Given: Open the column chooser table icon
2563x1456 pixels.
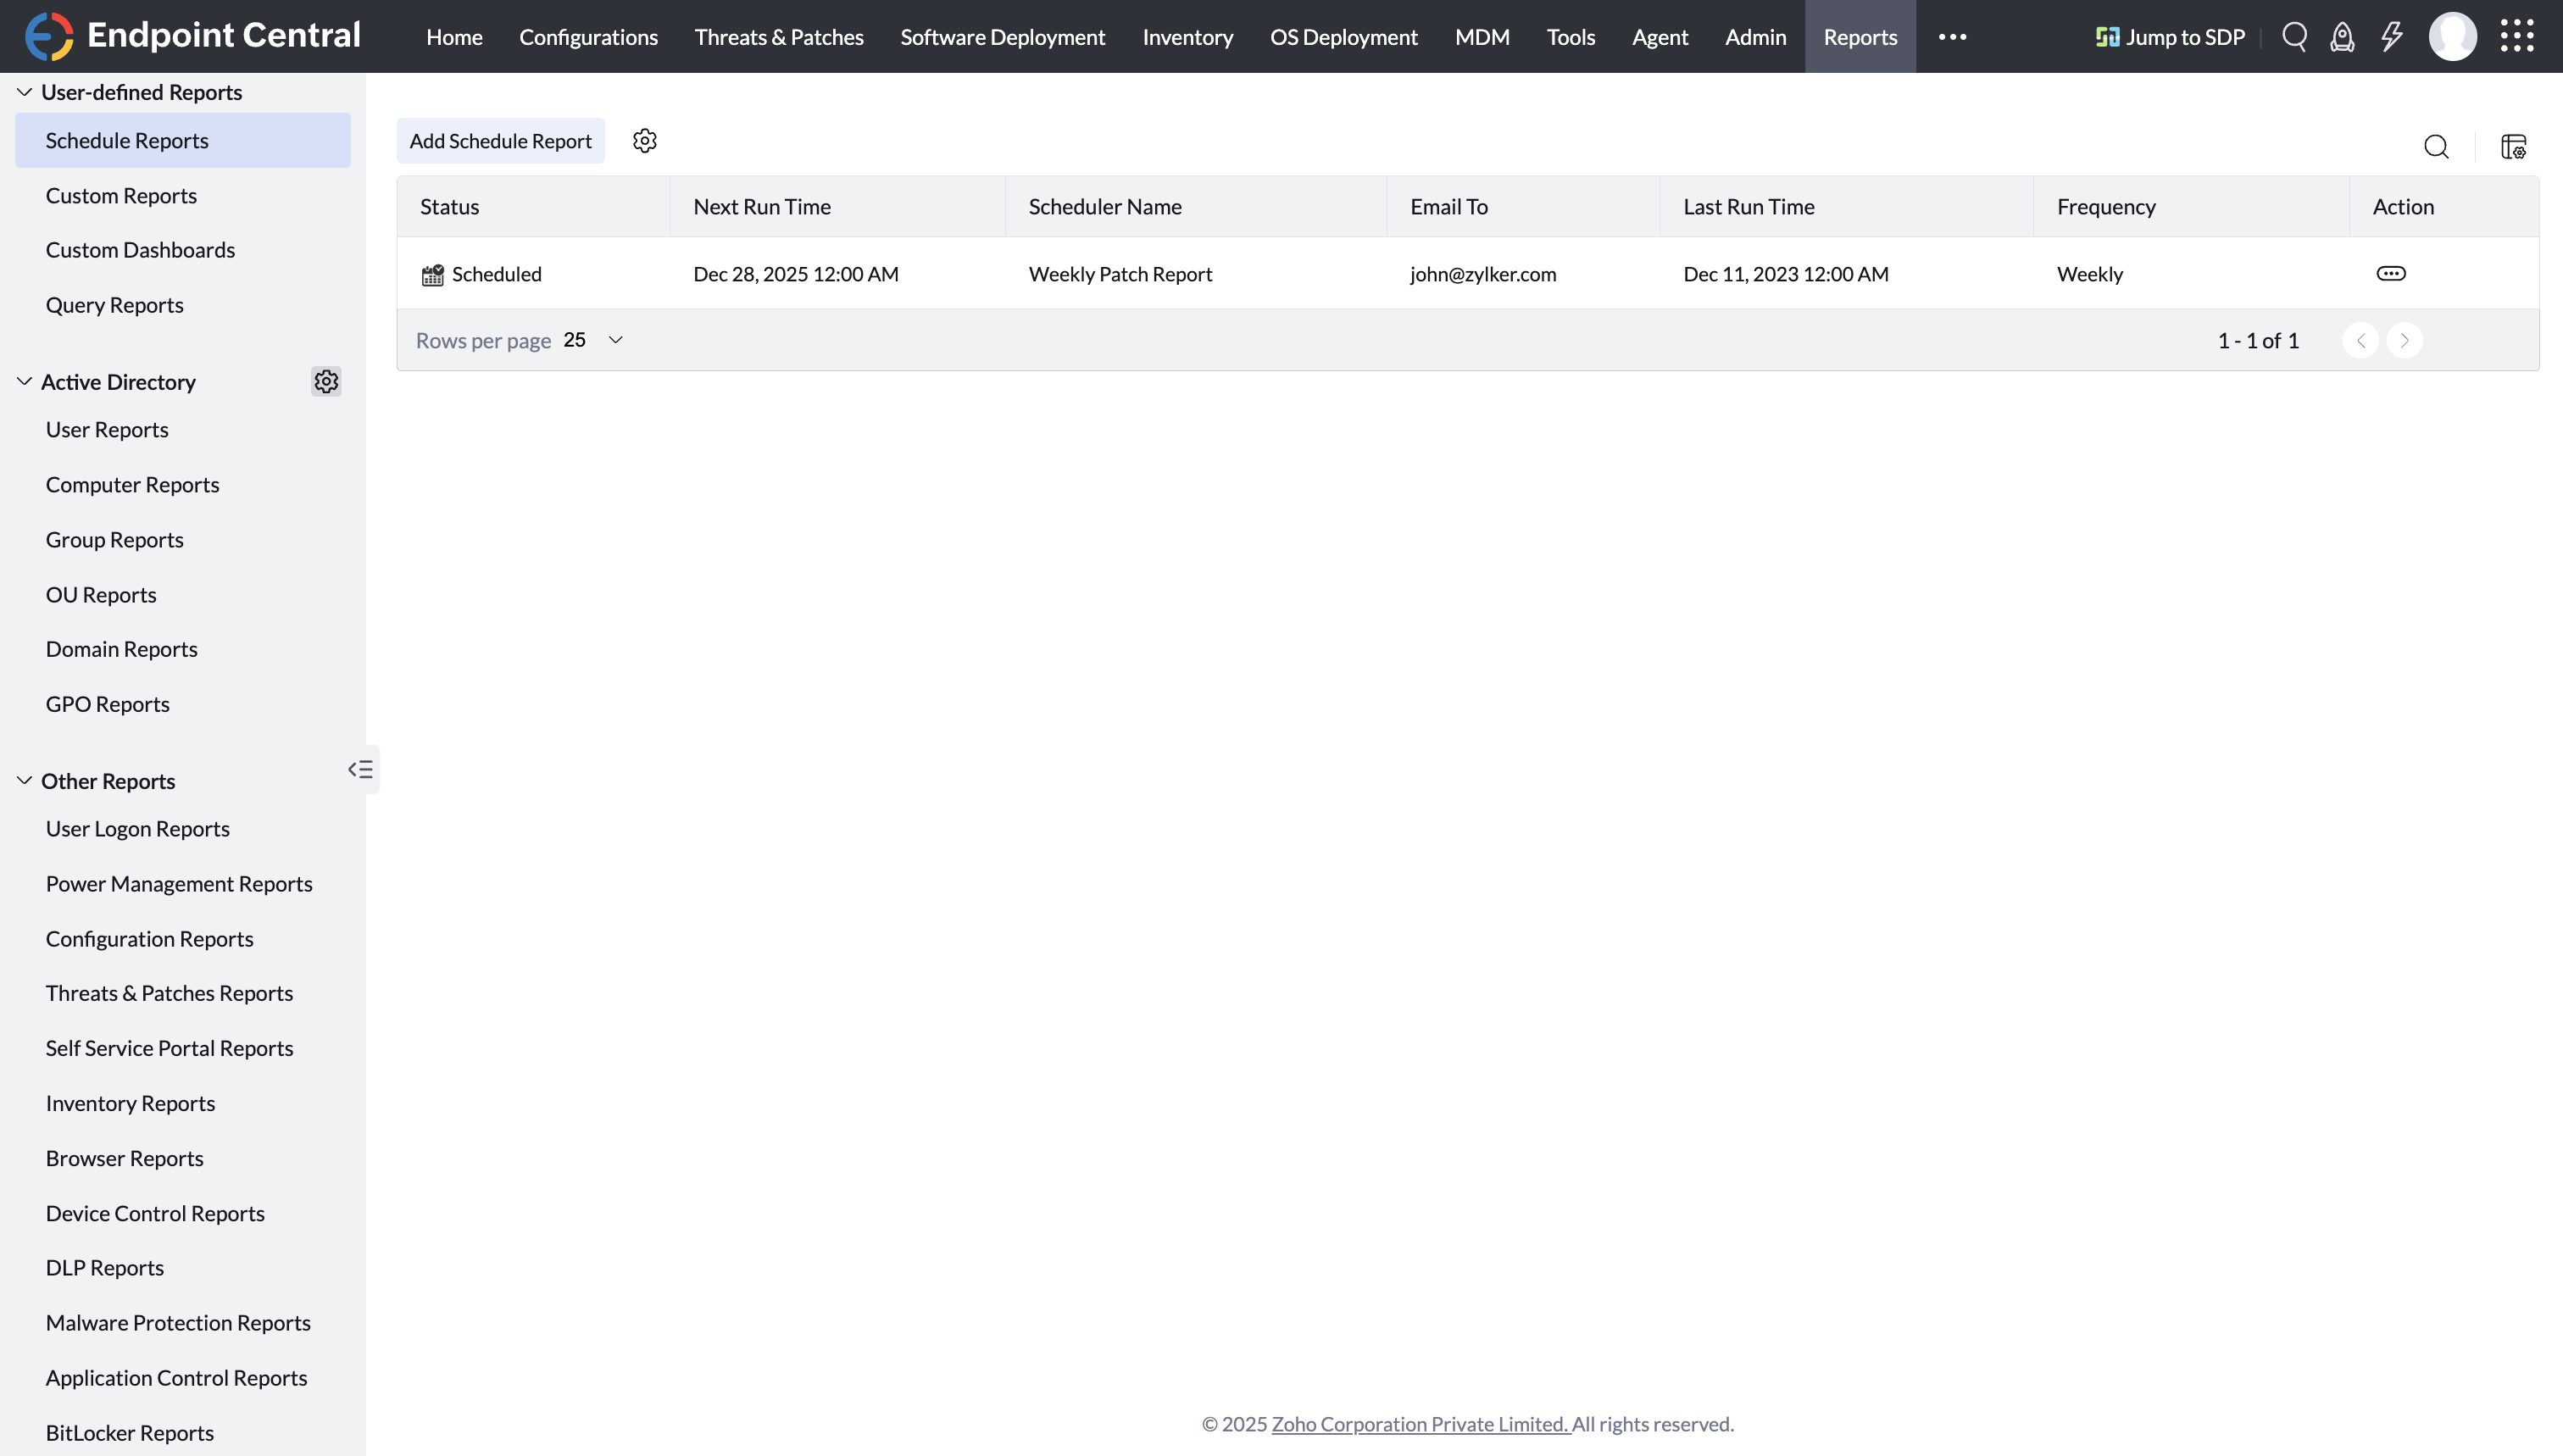Looking at the screenshot, I should [2513, 147].
